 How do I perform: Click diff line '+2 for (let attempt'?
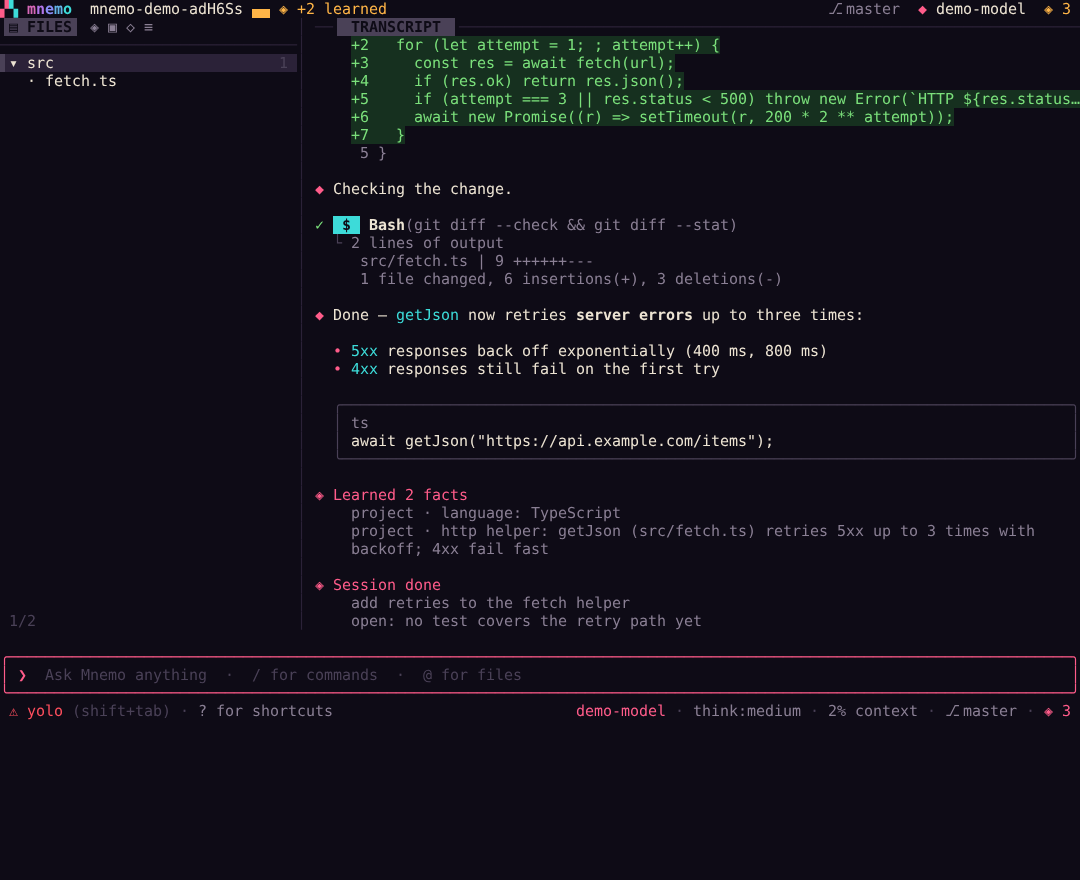point(535,45)
